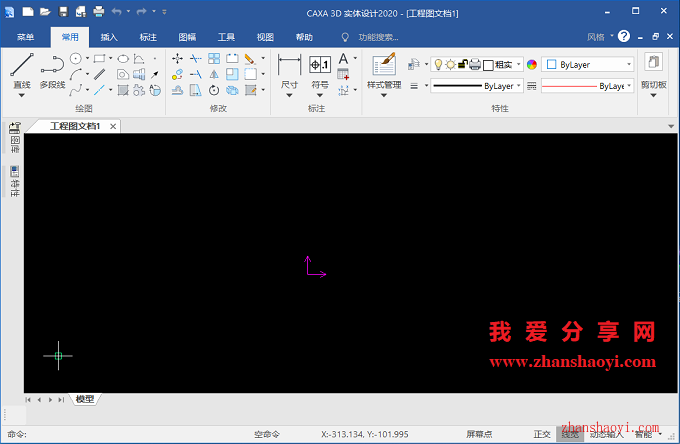
Task: Switch to the 图幅 ribbon tab
Action: (x=187, y=37)
